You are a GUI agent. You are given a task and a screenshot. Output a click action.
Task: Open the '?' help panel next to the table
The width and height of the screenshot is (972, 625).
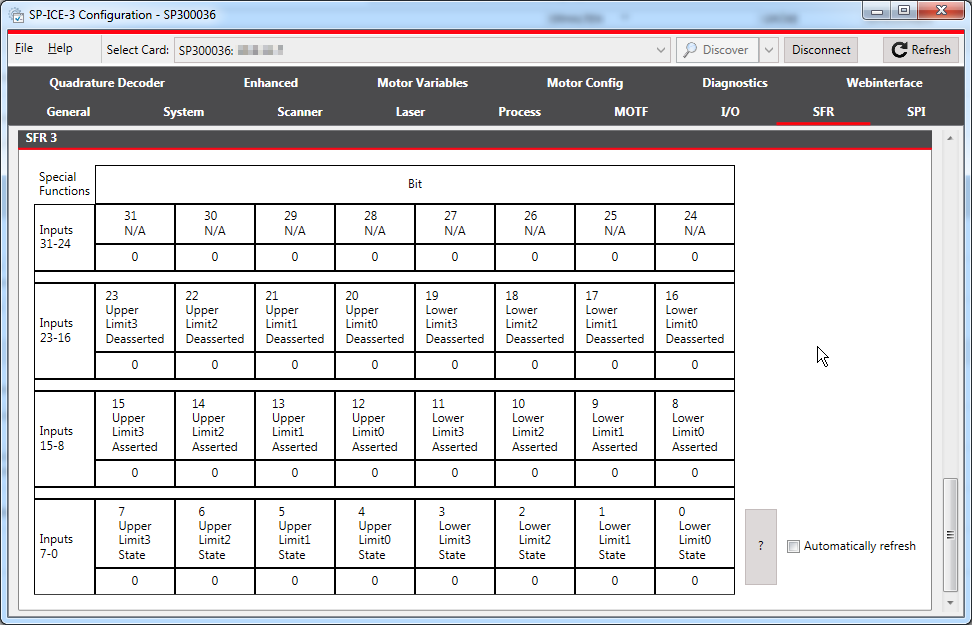760,545
